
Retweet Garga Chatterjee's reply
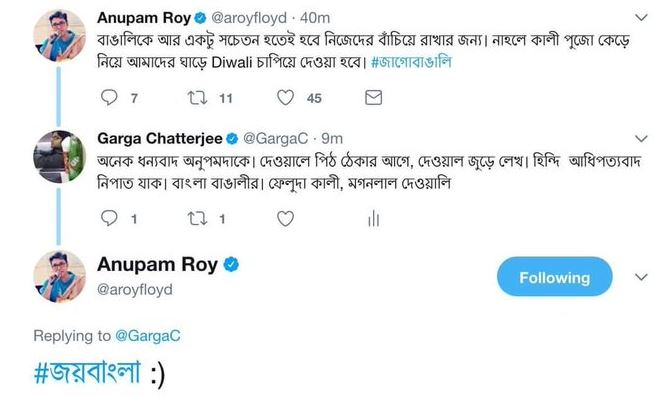(197, 219)
